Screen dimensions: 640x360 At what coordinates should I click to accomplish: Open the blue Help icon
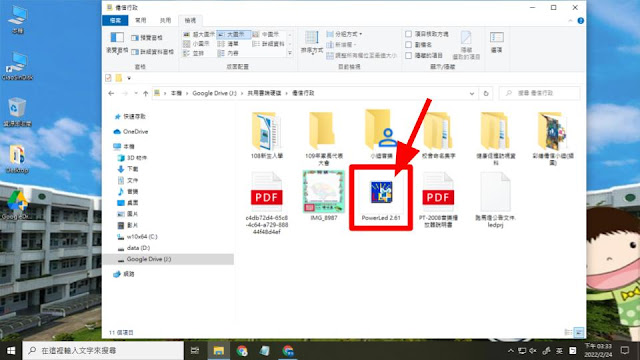coord(580,20)
